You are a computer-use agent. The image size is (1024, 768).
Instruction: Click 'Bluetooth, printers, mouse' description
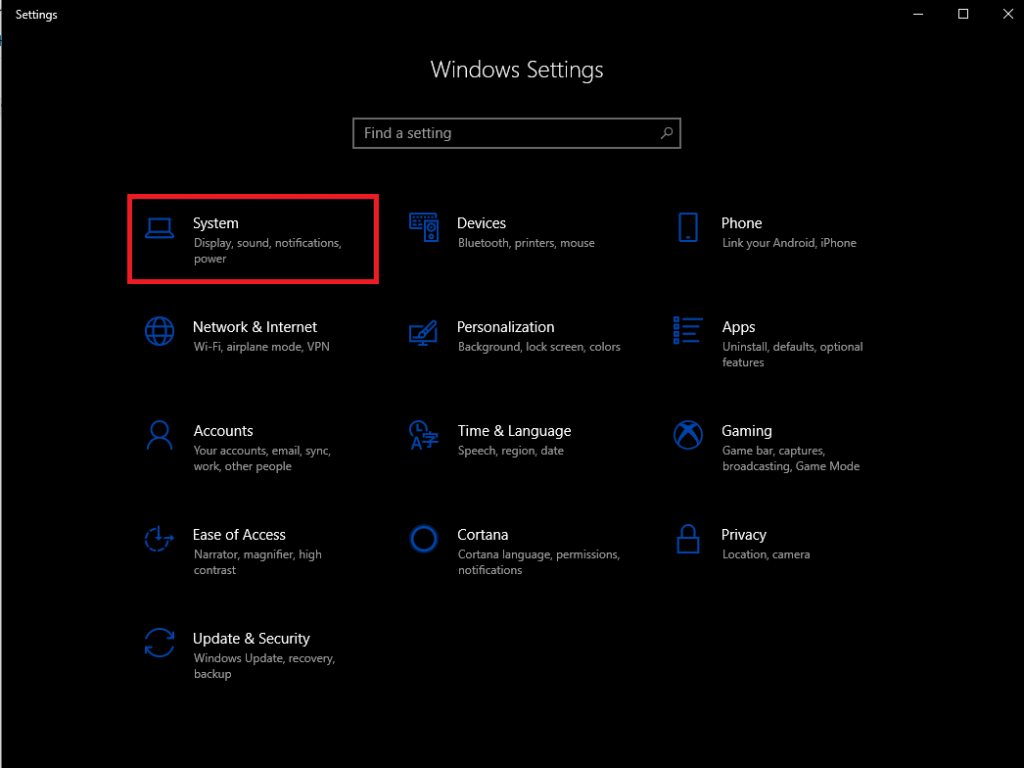click(526, 243)
